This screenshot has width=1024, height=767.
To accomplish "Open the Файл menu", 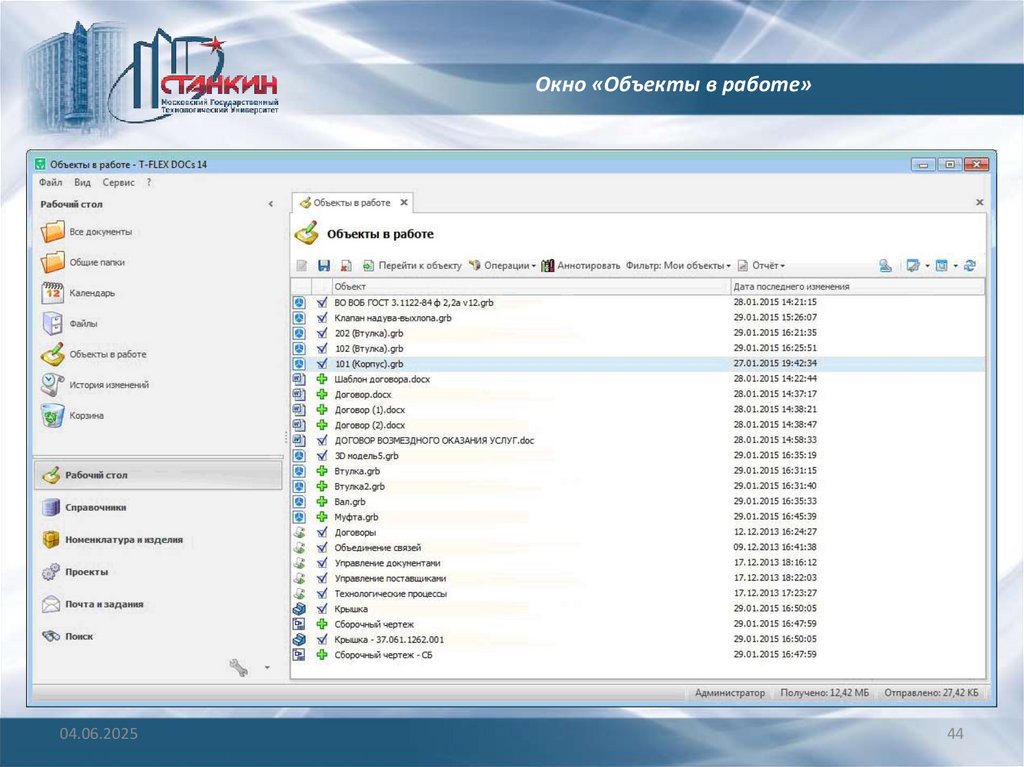I will (51, 183).
